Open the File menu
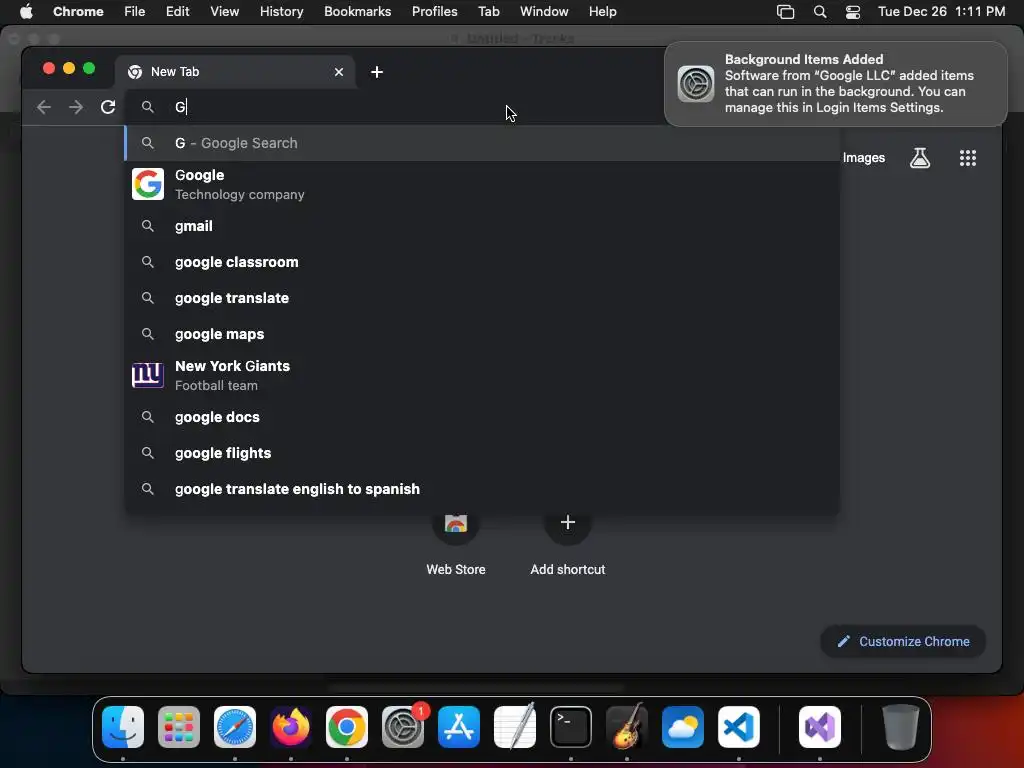The image size is (1024, 768). pos(135,11)
